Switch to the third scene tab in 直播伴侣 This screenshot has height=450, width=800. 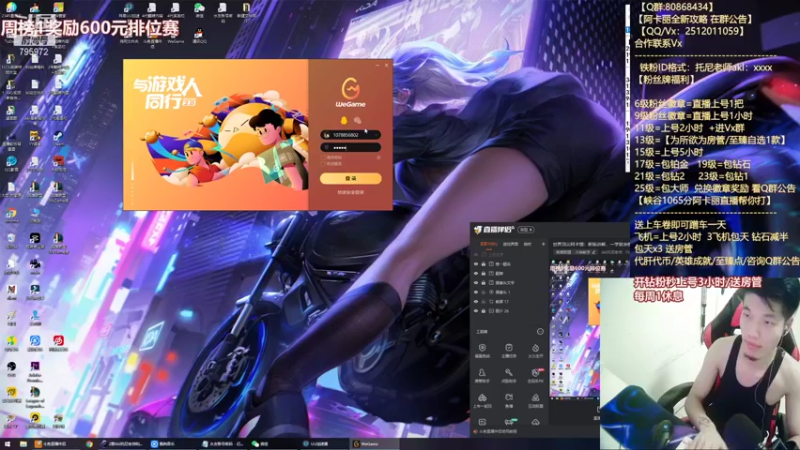(528, 244)
